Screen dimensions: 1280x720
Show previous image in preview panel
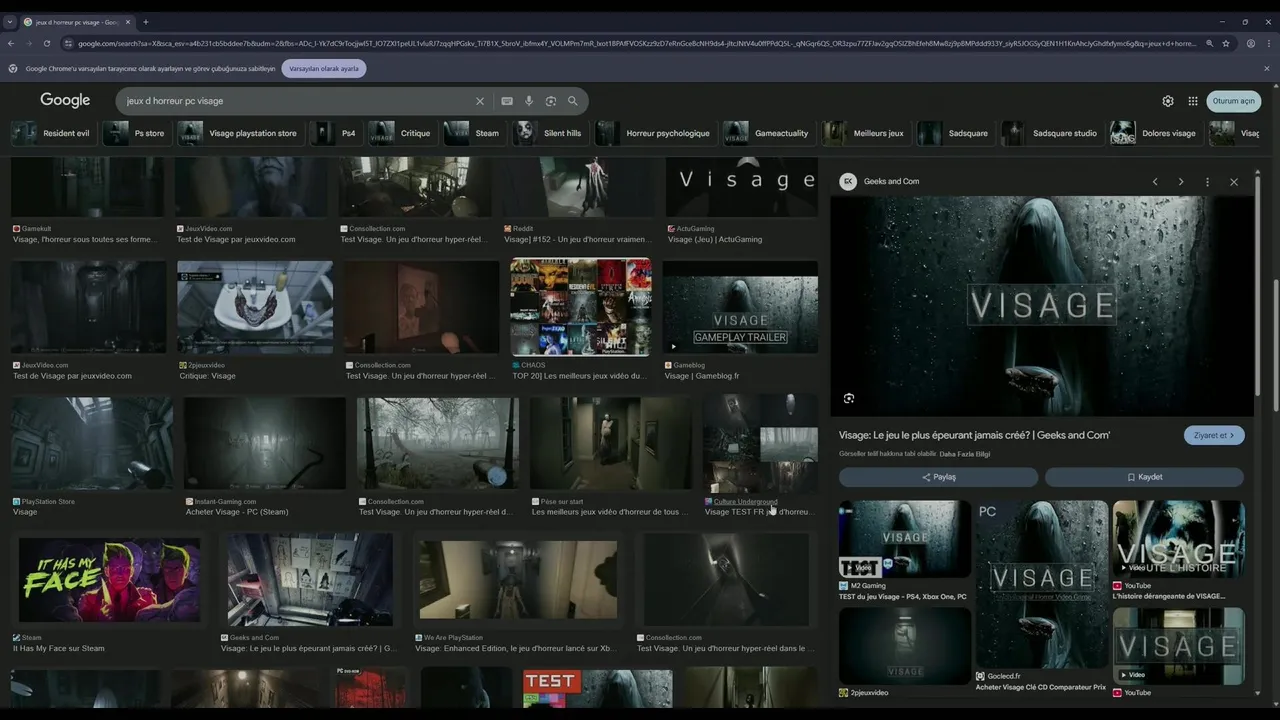[x=1155, y=182]
